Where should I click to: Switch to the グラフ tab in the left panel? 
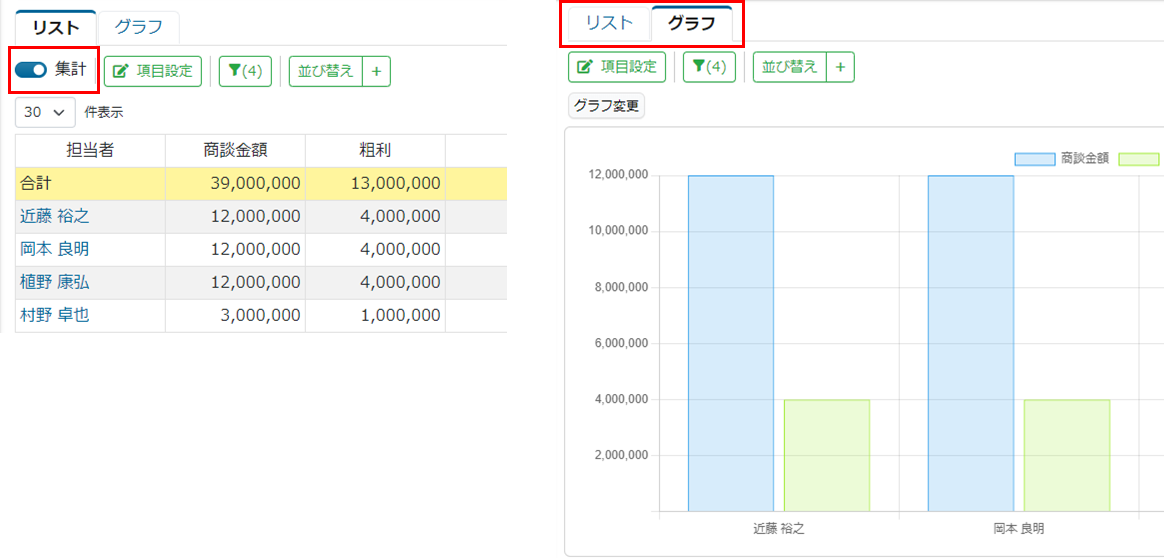coord(138,28)
